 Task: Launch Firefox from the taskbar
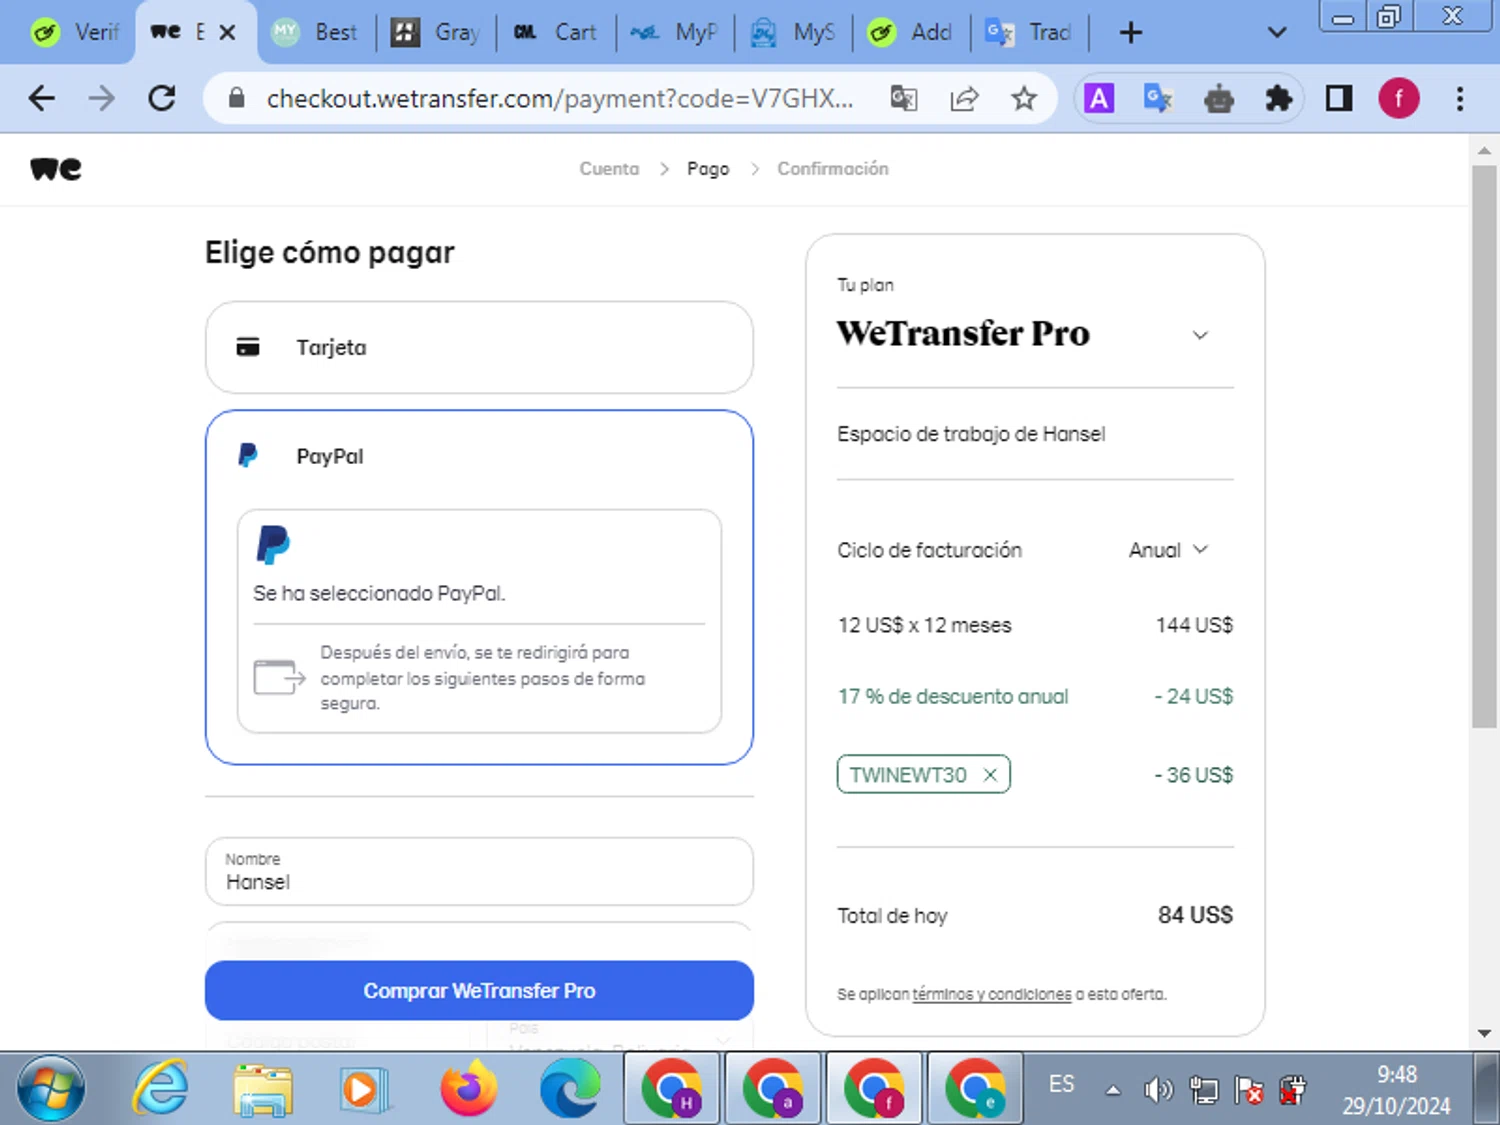coord(468,1088)
